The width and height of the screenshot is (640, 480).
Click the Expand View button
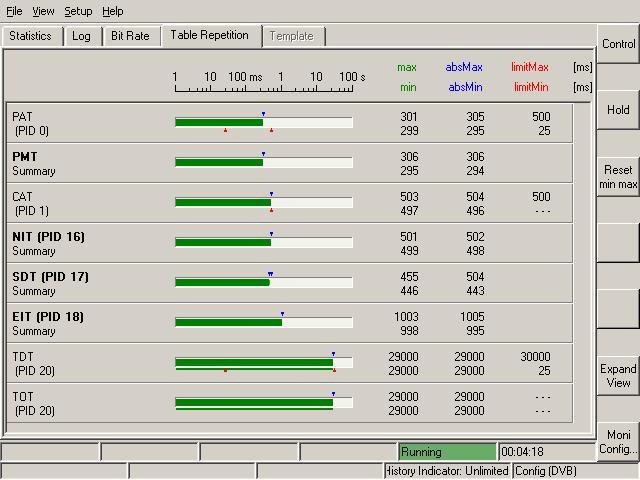[618, 376]
